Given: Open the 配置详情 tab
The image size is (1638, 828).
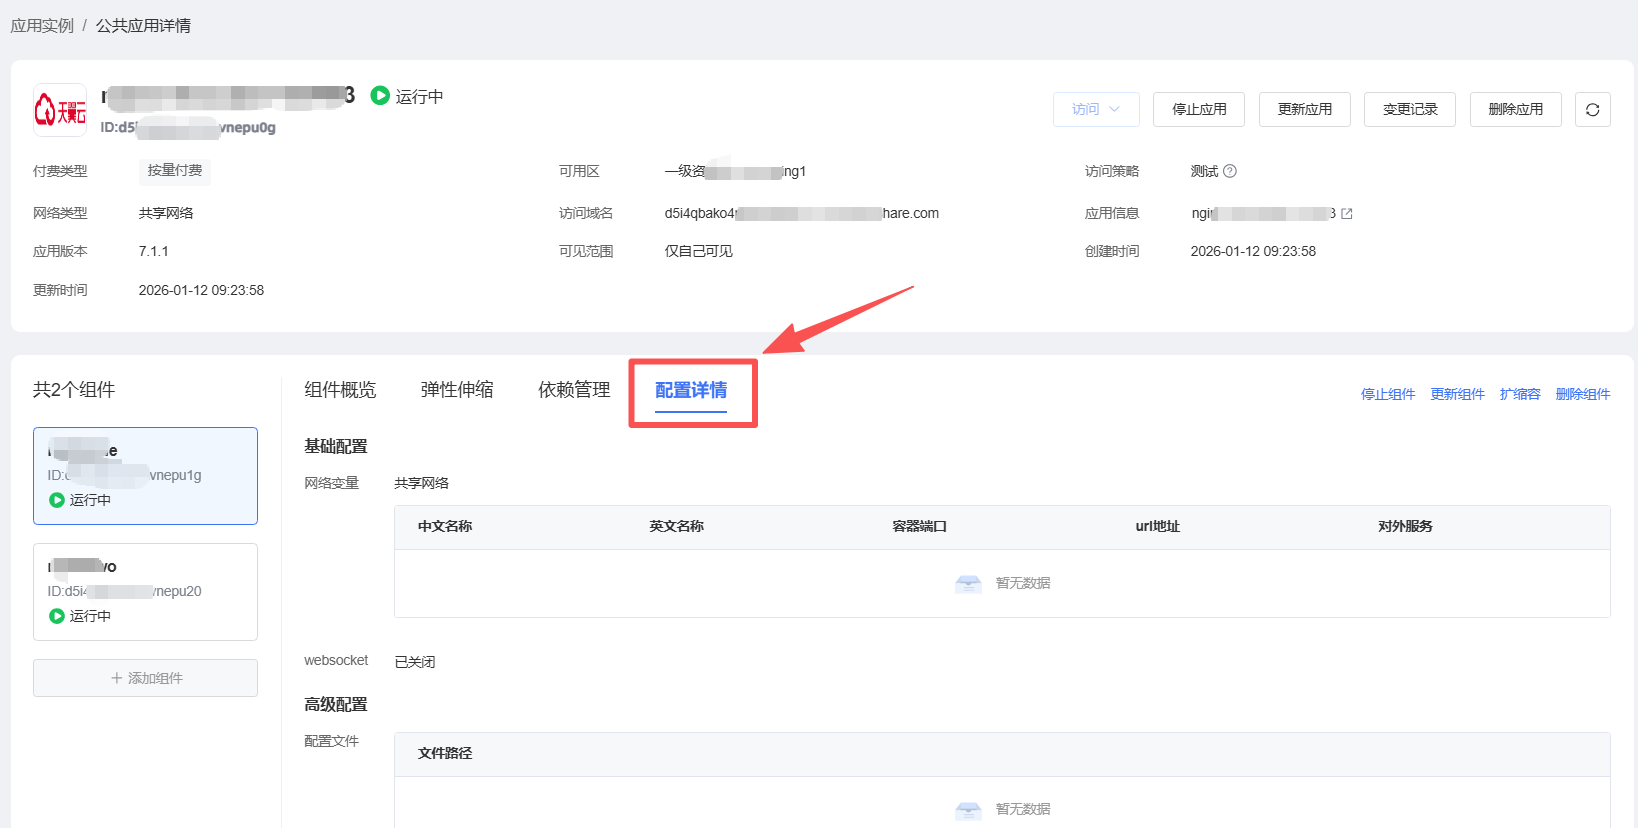Looking at the screenshot, I should click(691, 391).
